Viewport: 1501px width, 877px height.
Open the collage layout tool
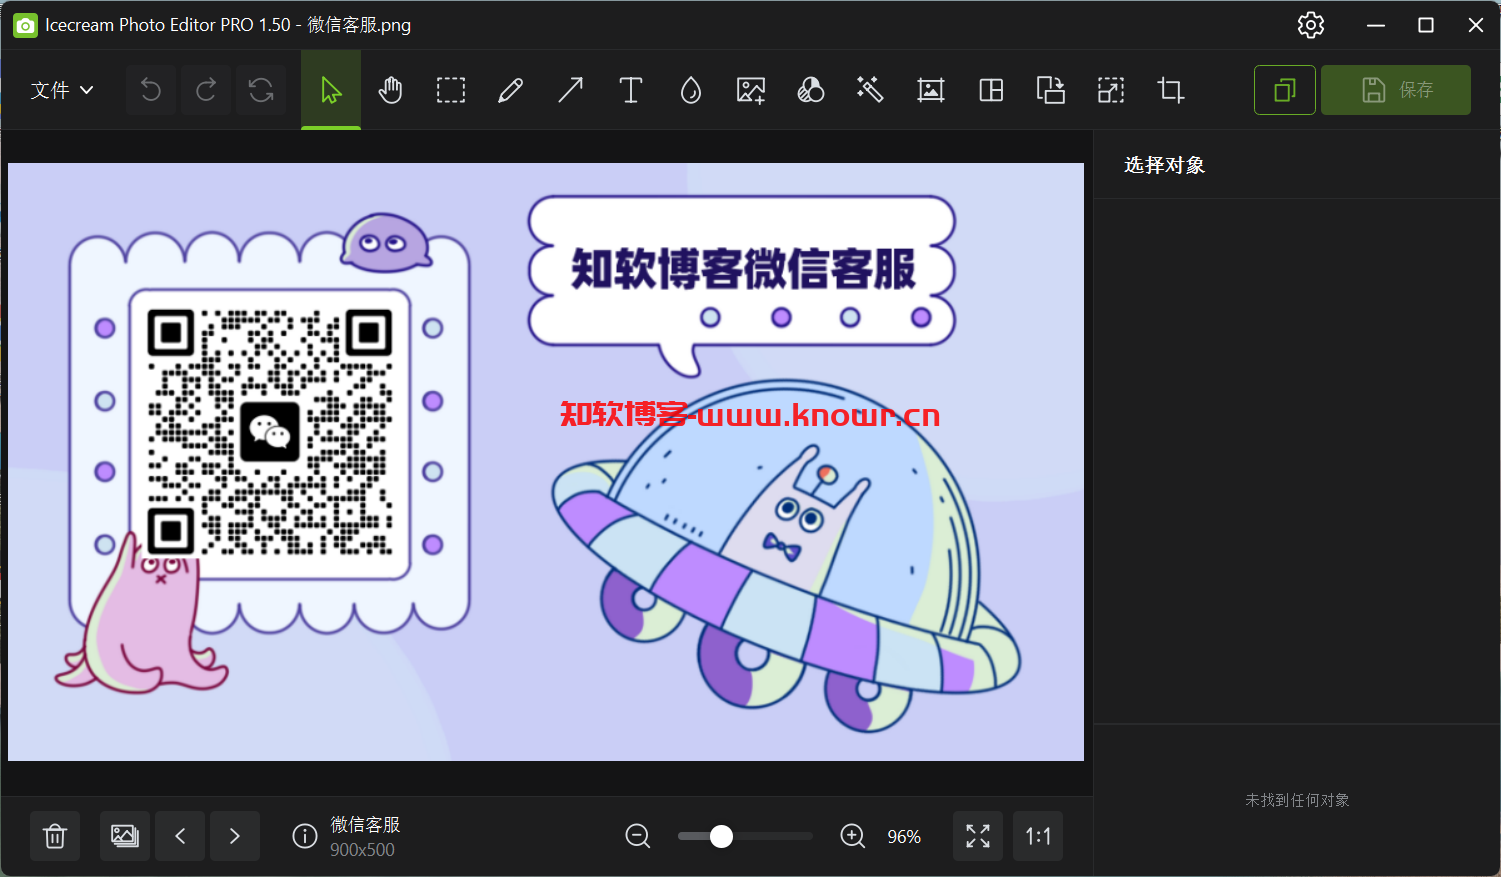(991, 90)
